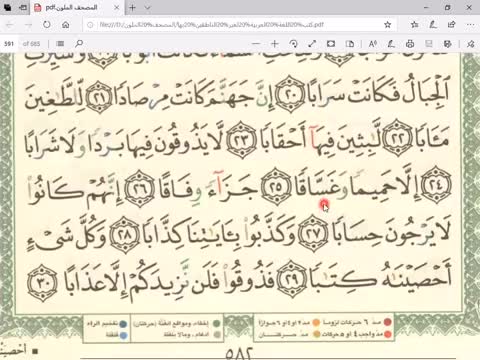The width and height of the screenshot is (480, 360).
Task: Open web notes pen in browser bar
Action: [x=433, y=24]
